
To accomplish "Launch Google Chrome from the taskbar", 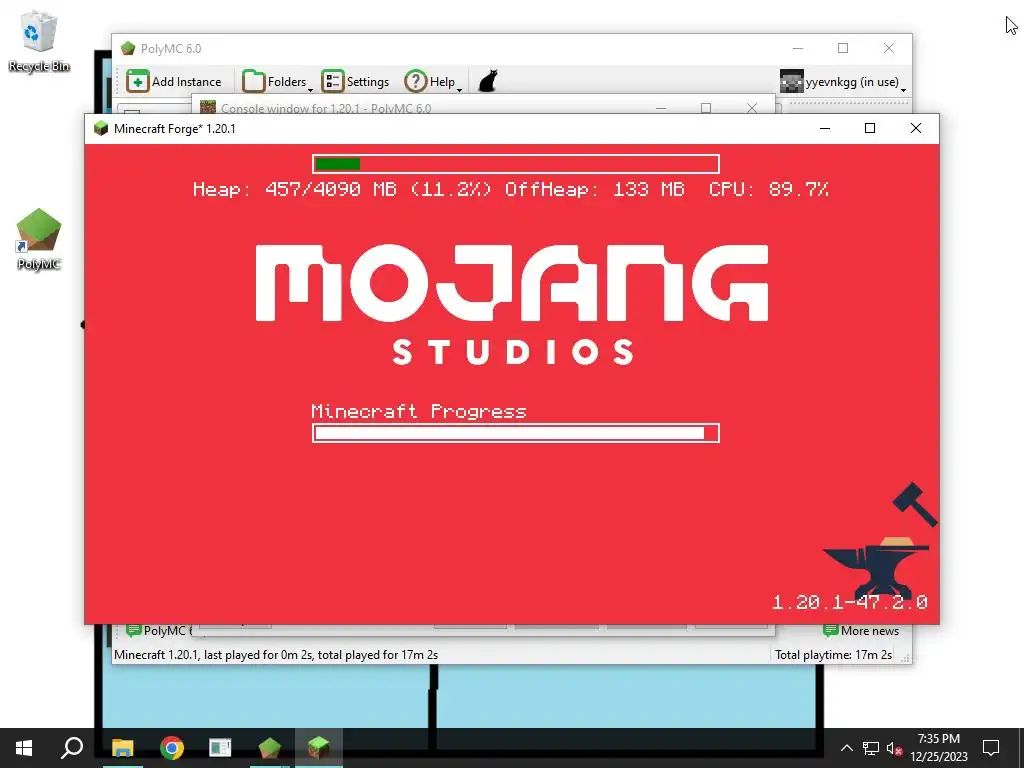I will click(x=172, y=748).
